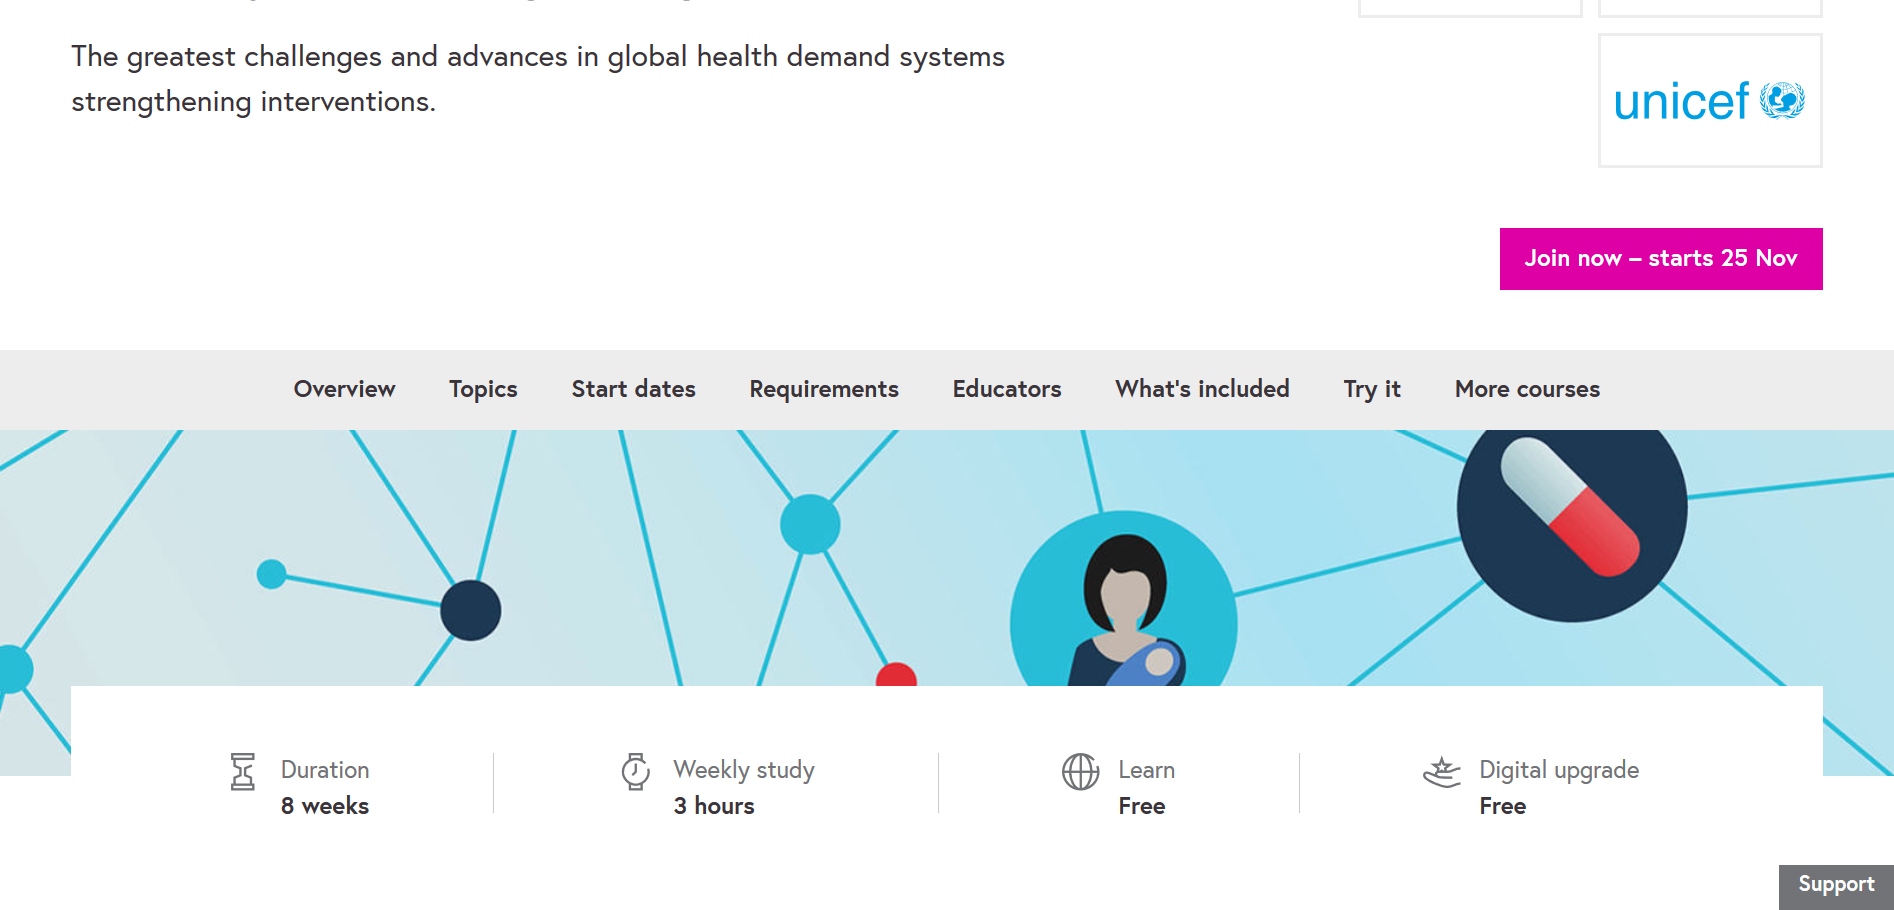Click the globe Learn icon
The image size is (1894, 910).
pos(1080,772)
